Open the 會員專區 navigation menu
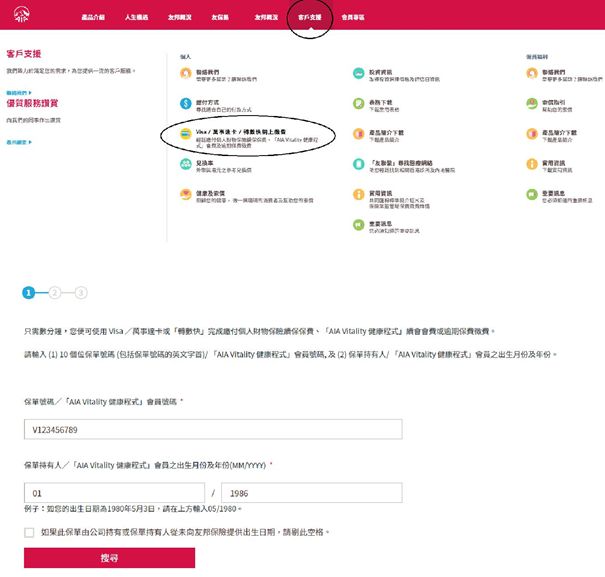605x577 pixels. (353, 17)
